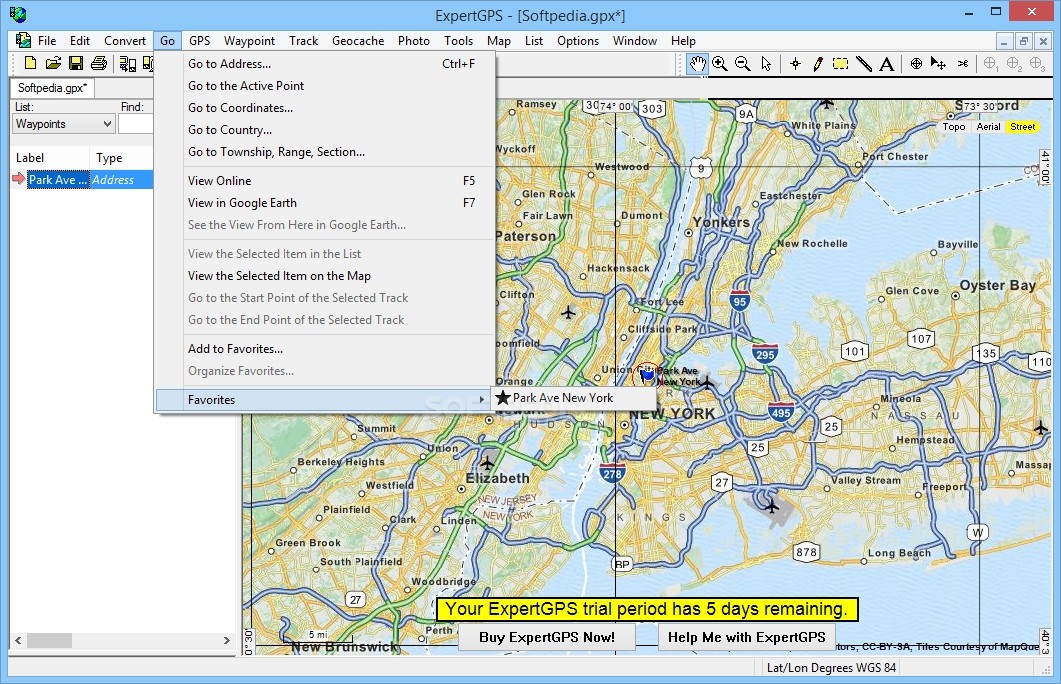Screen dimensions: 1061x684
Task: Choose Go to Address menu item
Action: click(325, 64)
